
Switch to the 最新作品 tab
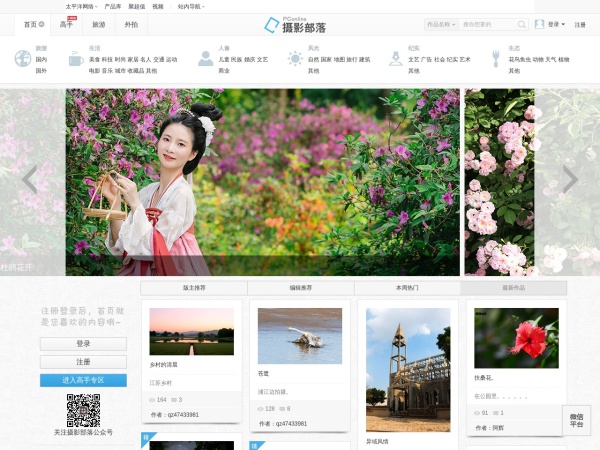coord(514,288)
